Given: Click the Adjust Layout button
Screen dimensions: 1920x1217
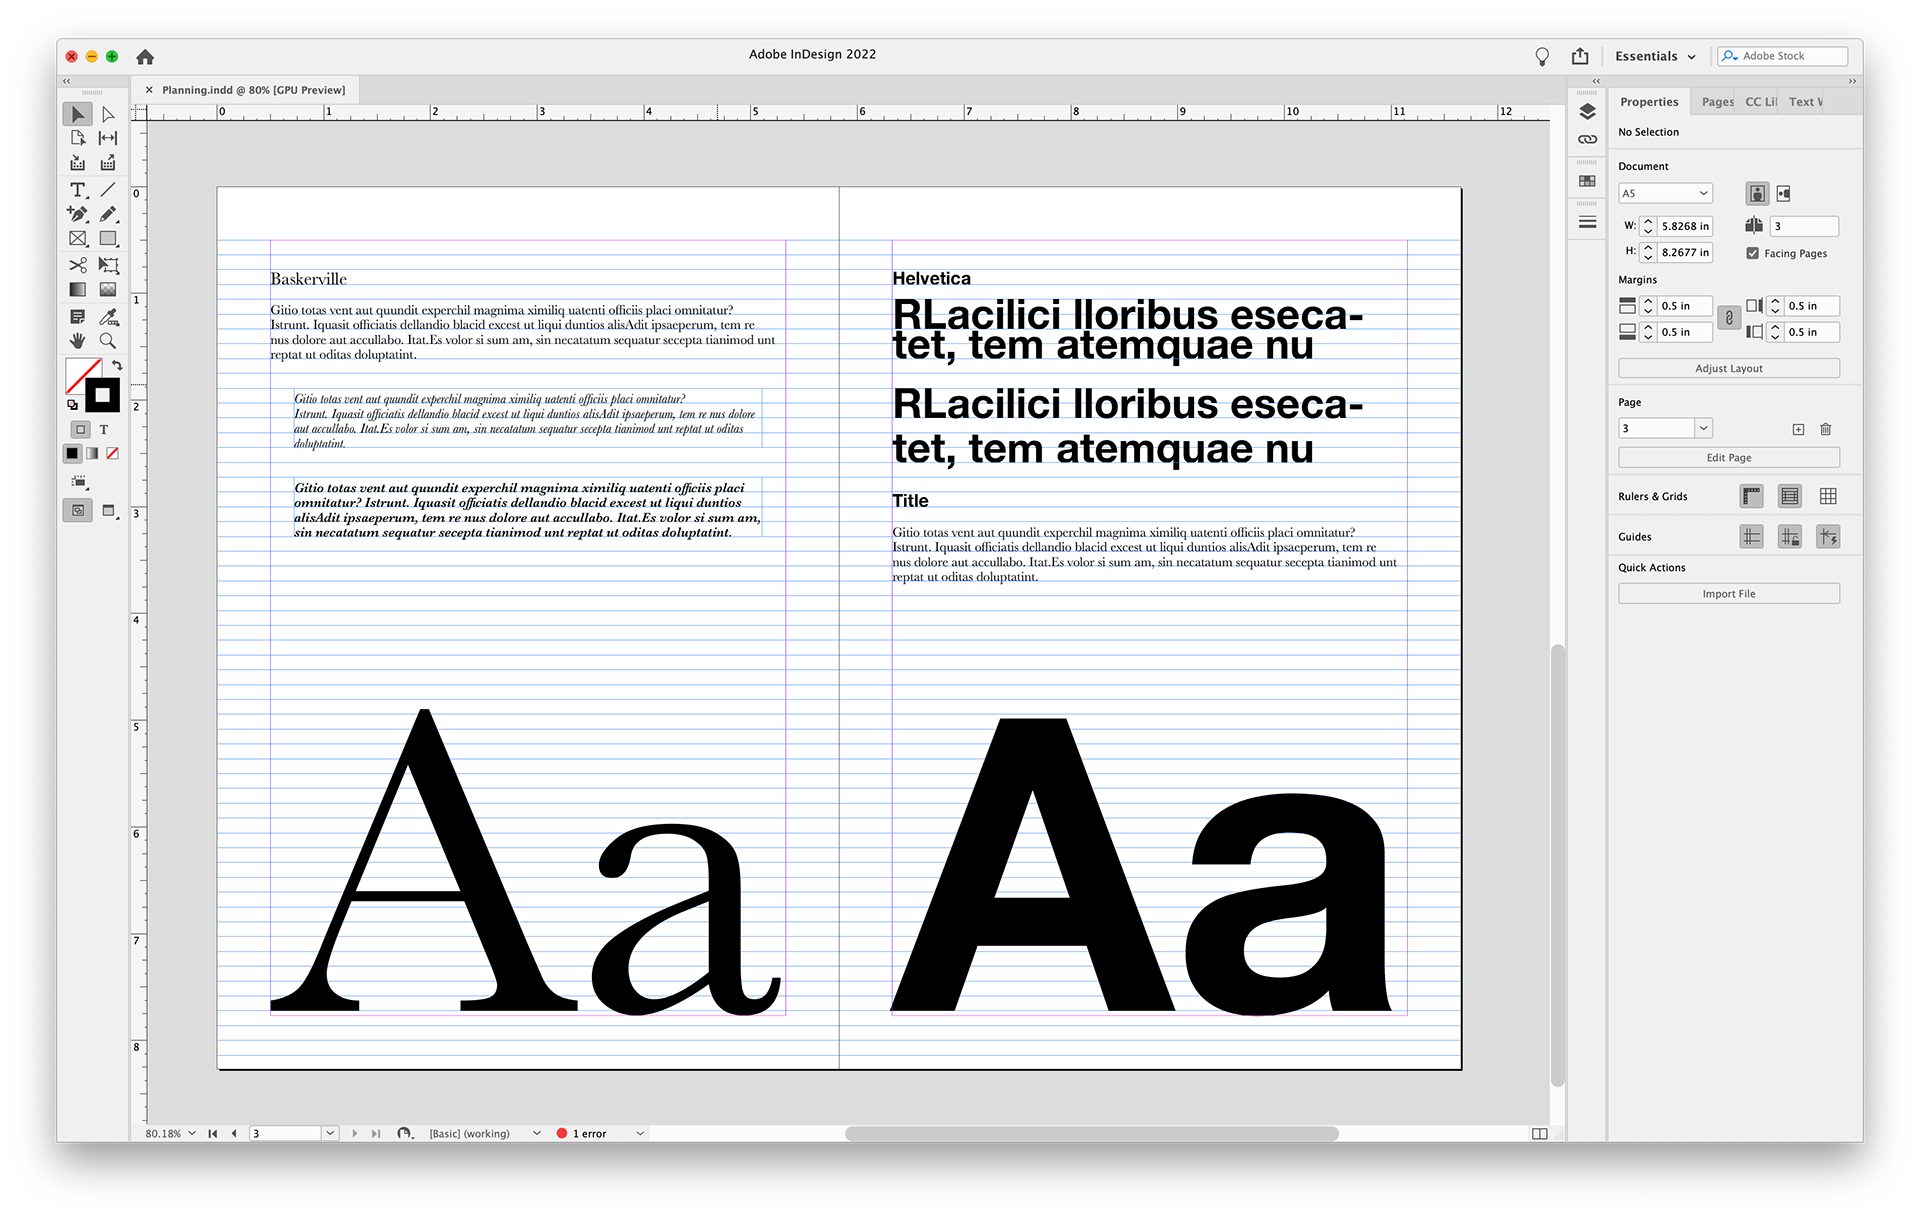Looking at the screenshot, I should pos(1729,368).
